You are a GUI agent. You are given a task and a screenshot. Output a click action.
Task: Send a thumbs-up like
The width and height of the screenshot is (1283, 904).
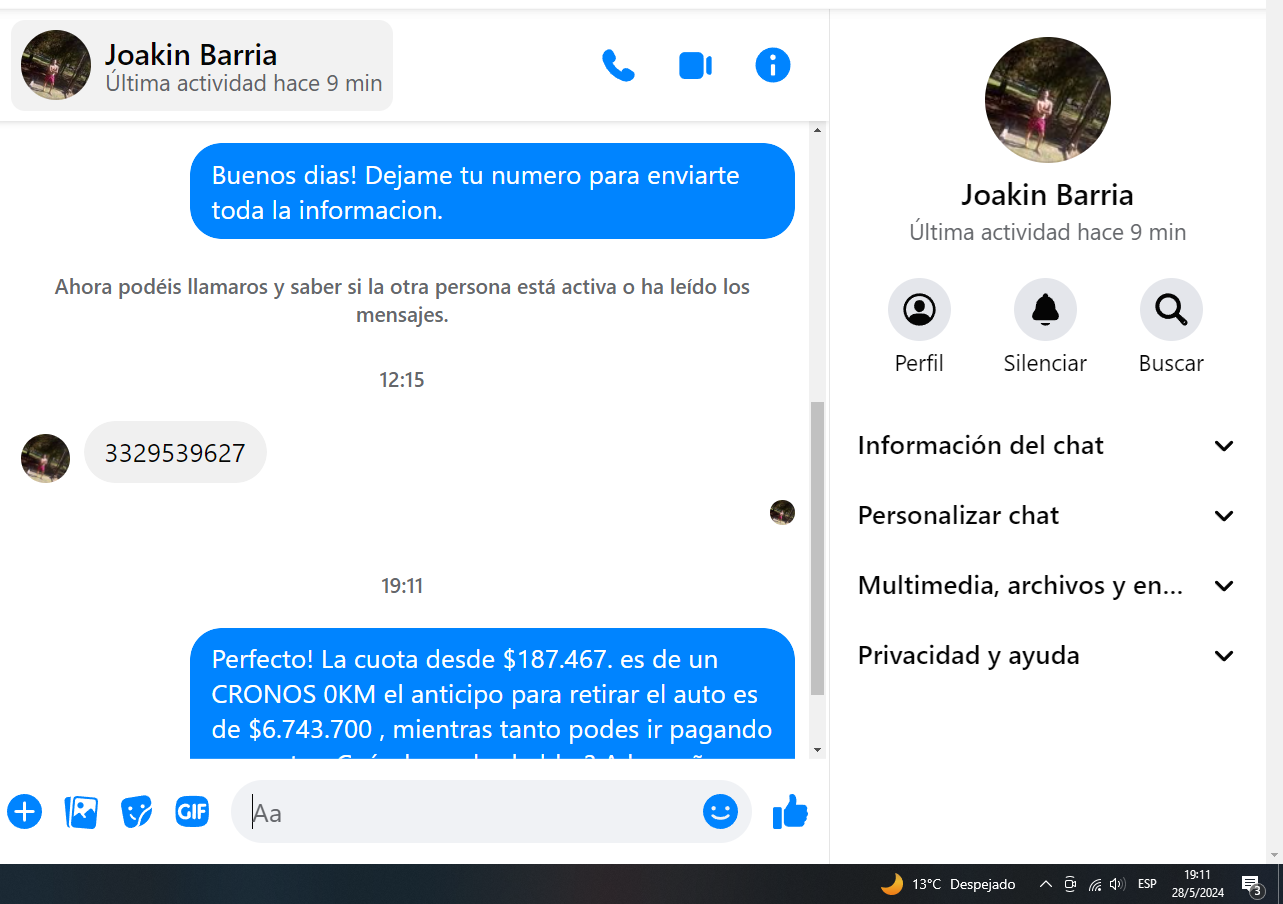pyautogui.click(x=790, y=812)
